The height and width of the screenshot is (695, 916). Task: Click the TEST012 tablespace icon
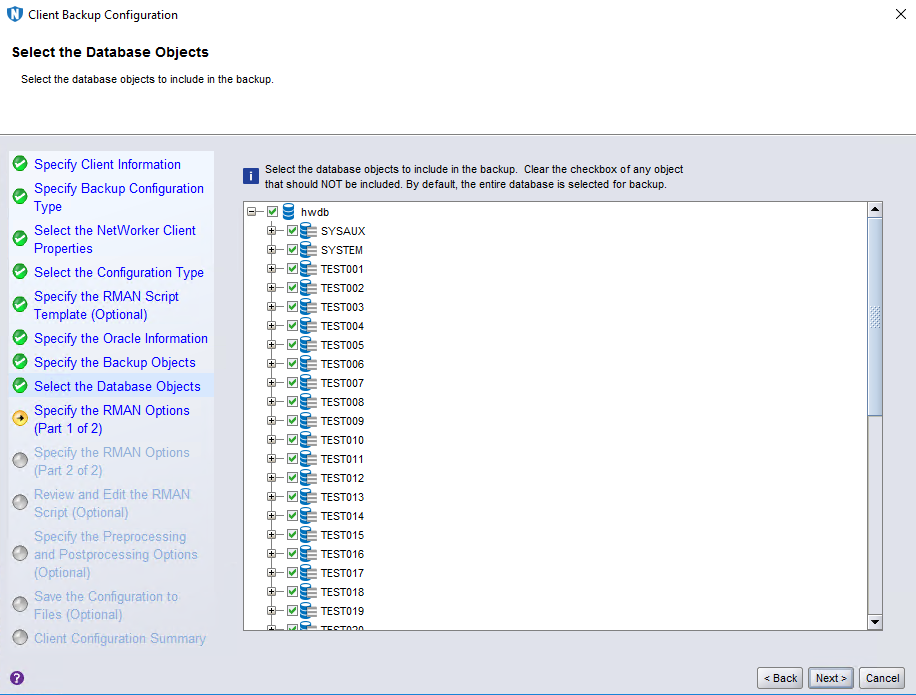[x=309, y=478]
